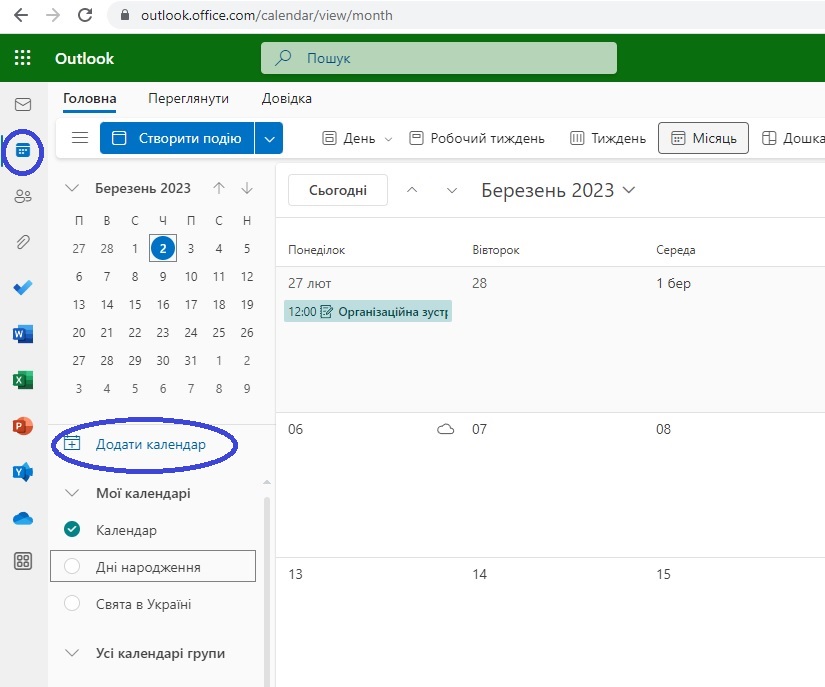
Task: Open the Організаційна зустр event
Action: click(x=368, y=311)
